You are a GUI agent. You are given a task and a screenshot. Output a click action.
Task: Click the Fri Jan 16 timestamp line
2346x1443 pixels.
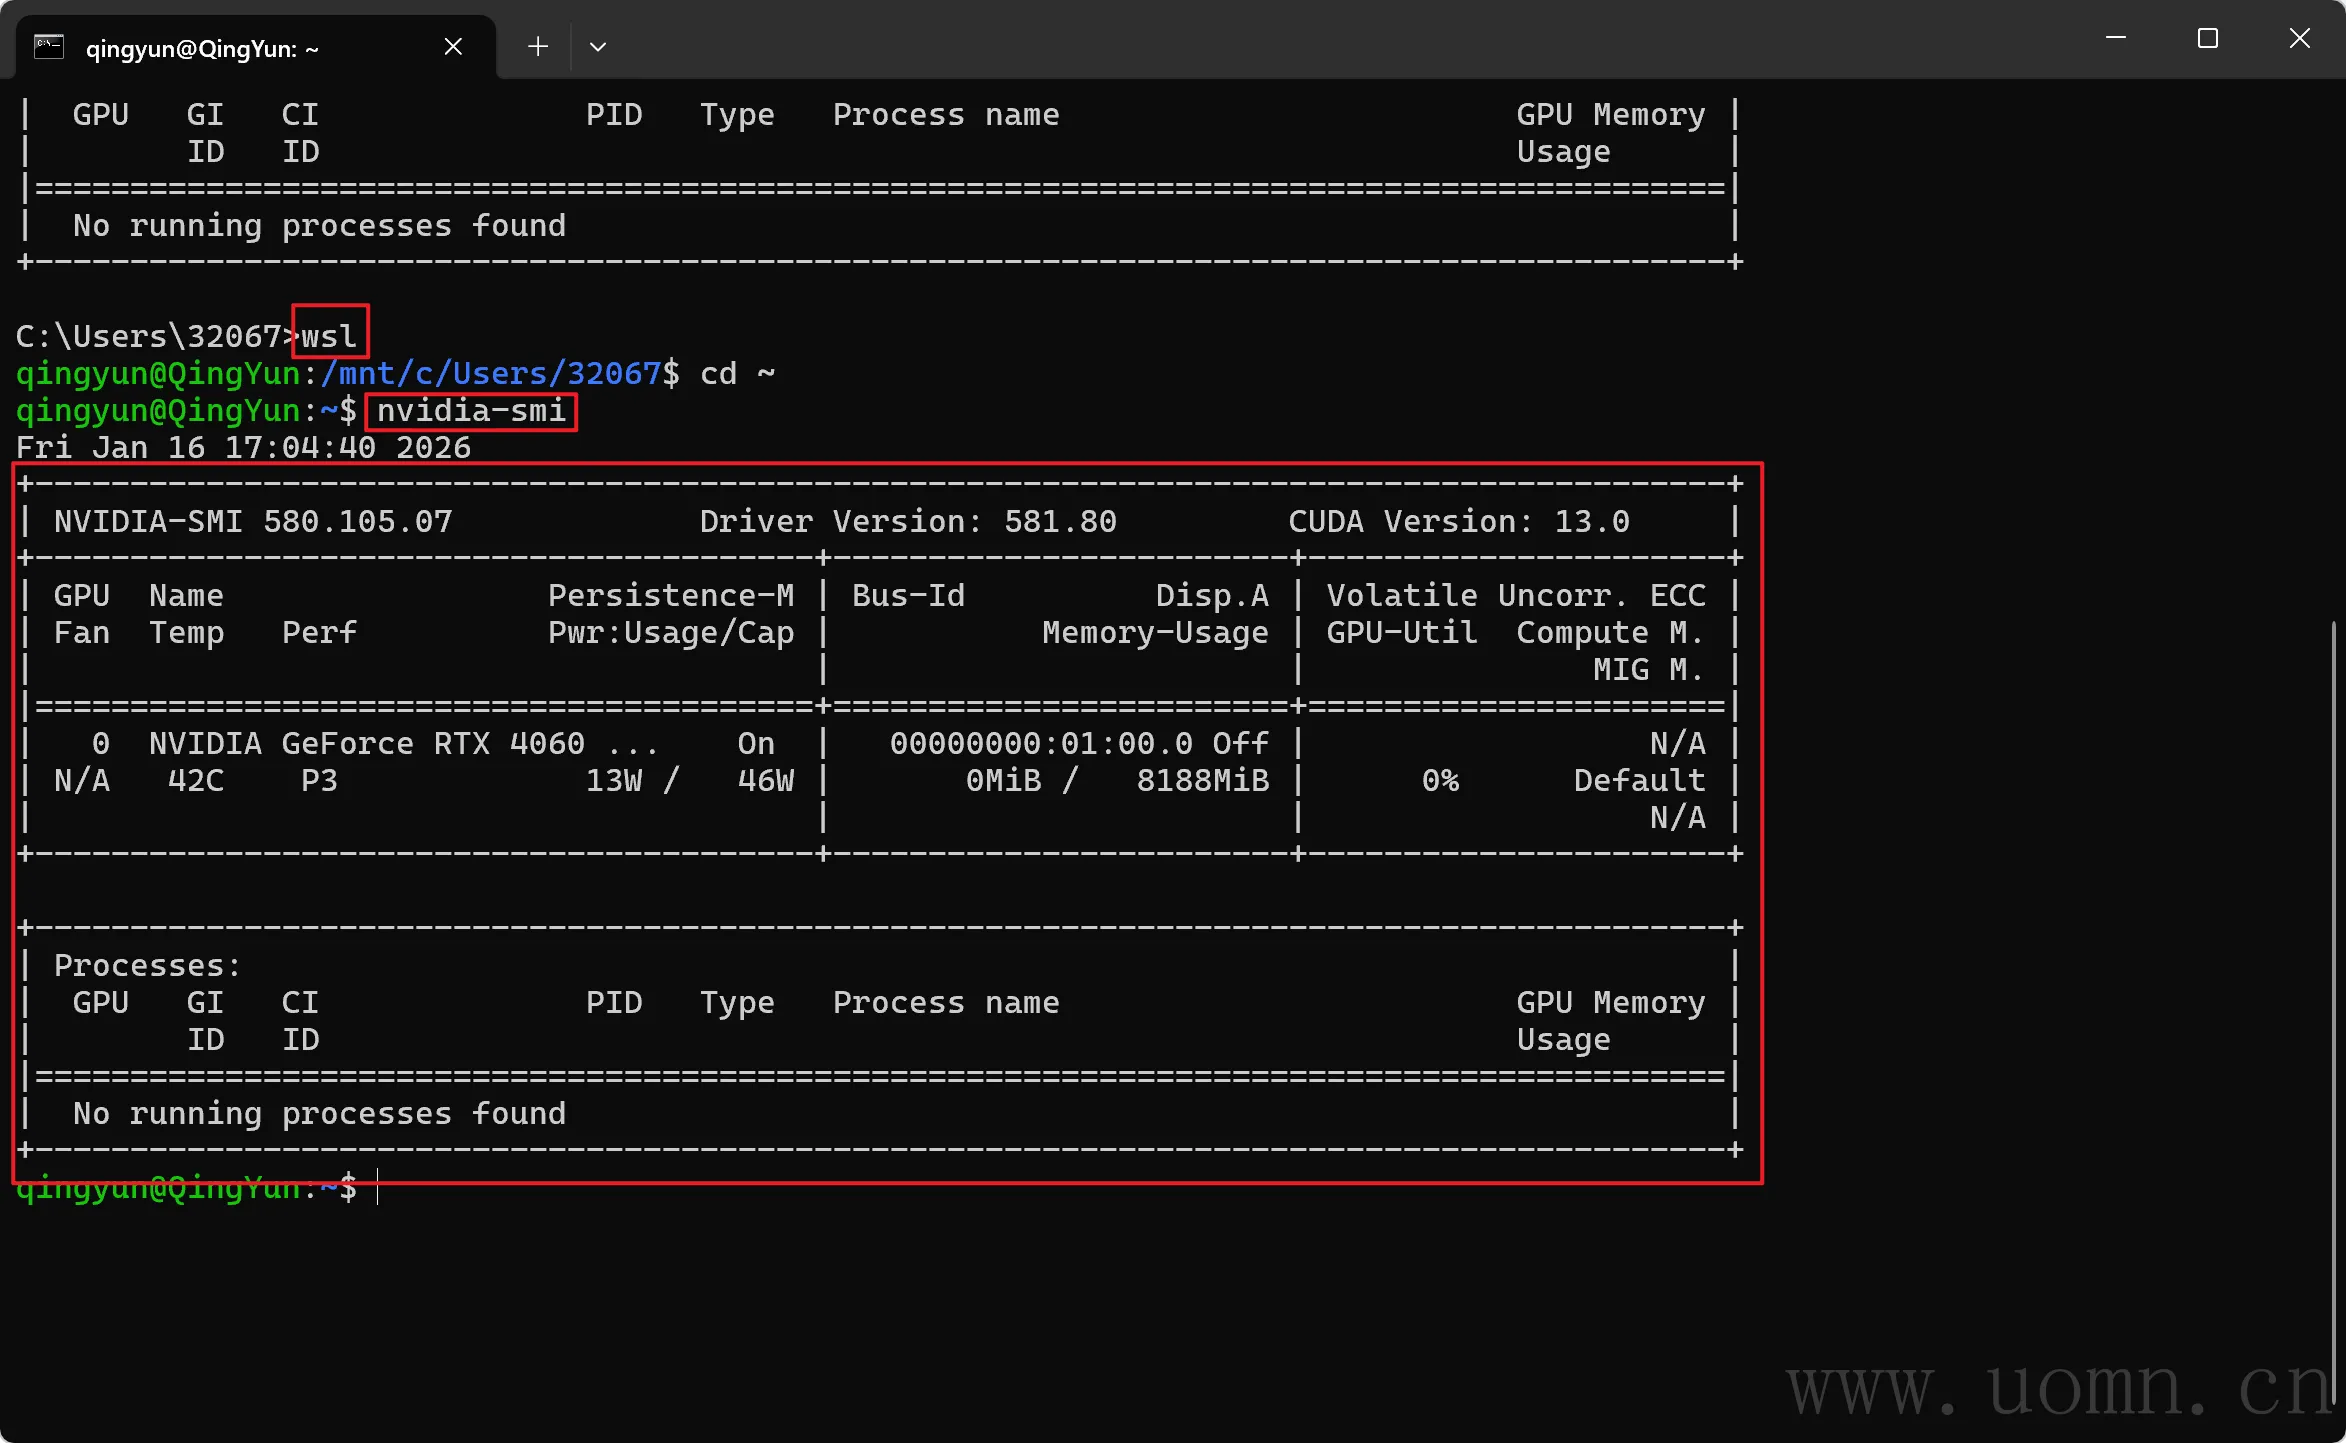pyautogui.click(x=243, y=448)
